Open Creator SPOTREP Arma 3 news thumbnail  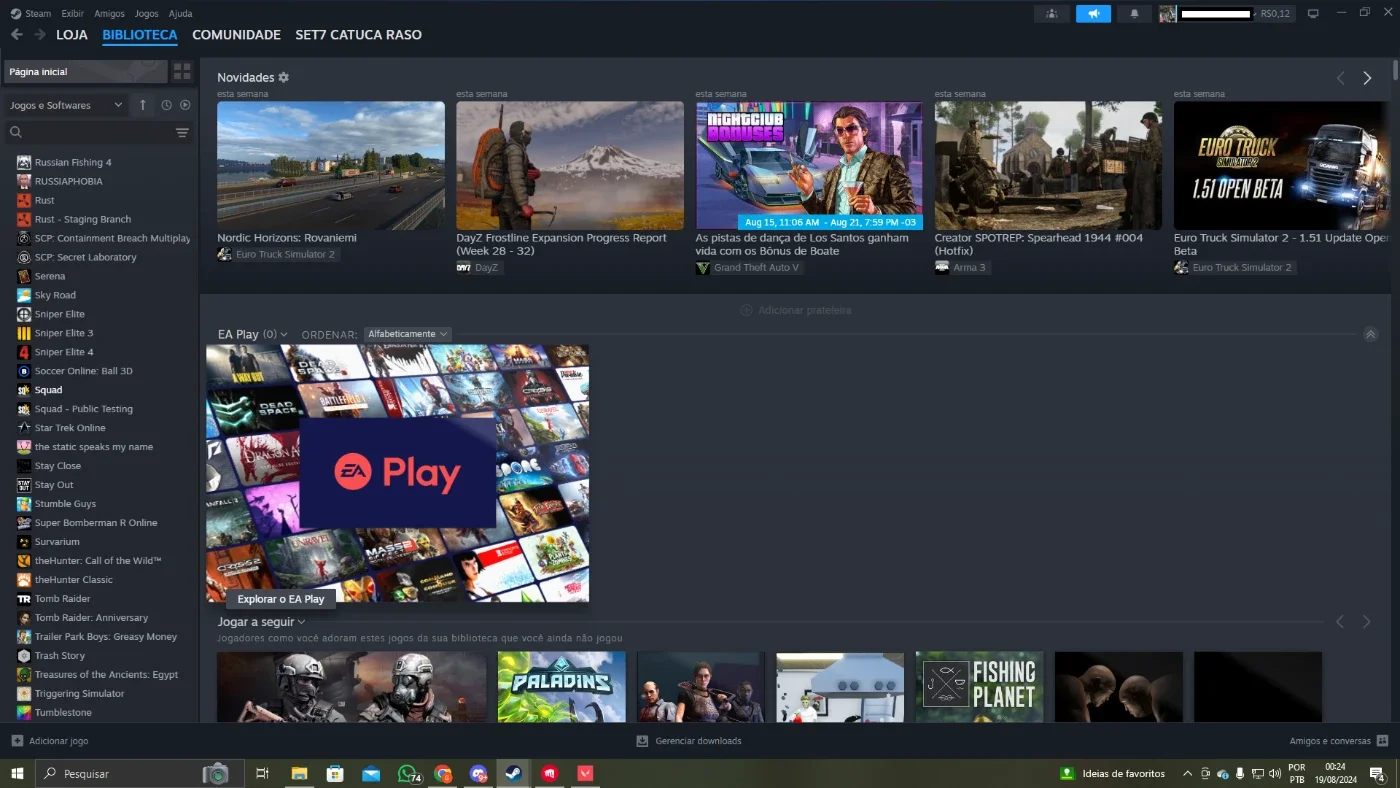point(1048,165)
